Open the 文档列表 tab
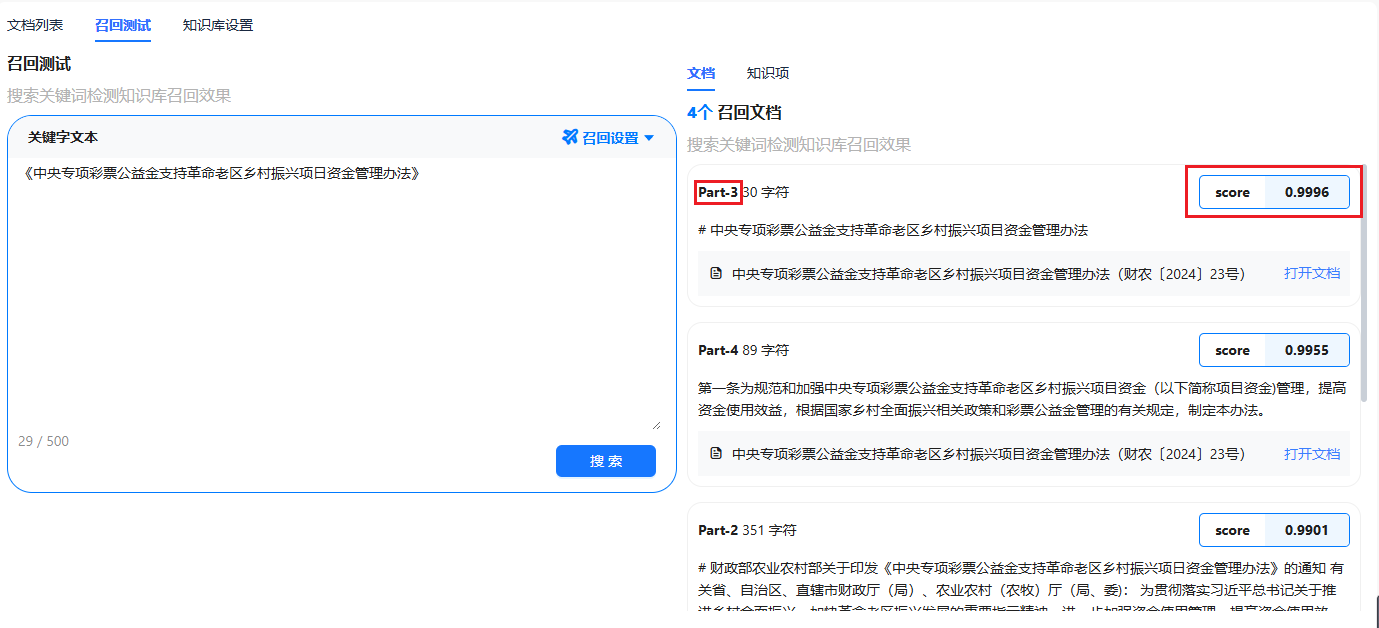Screen dimensions: 1379x628 click(x=35, y=25)
